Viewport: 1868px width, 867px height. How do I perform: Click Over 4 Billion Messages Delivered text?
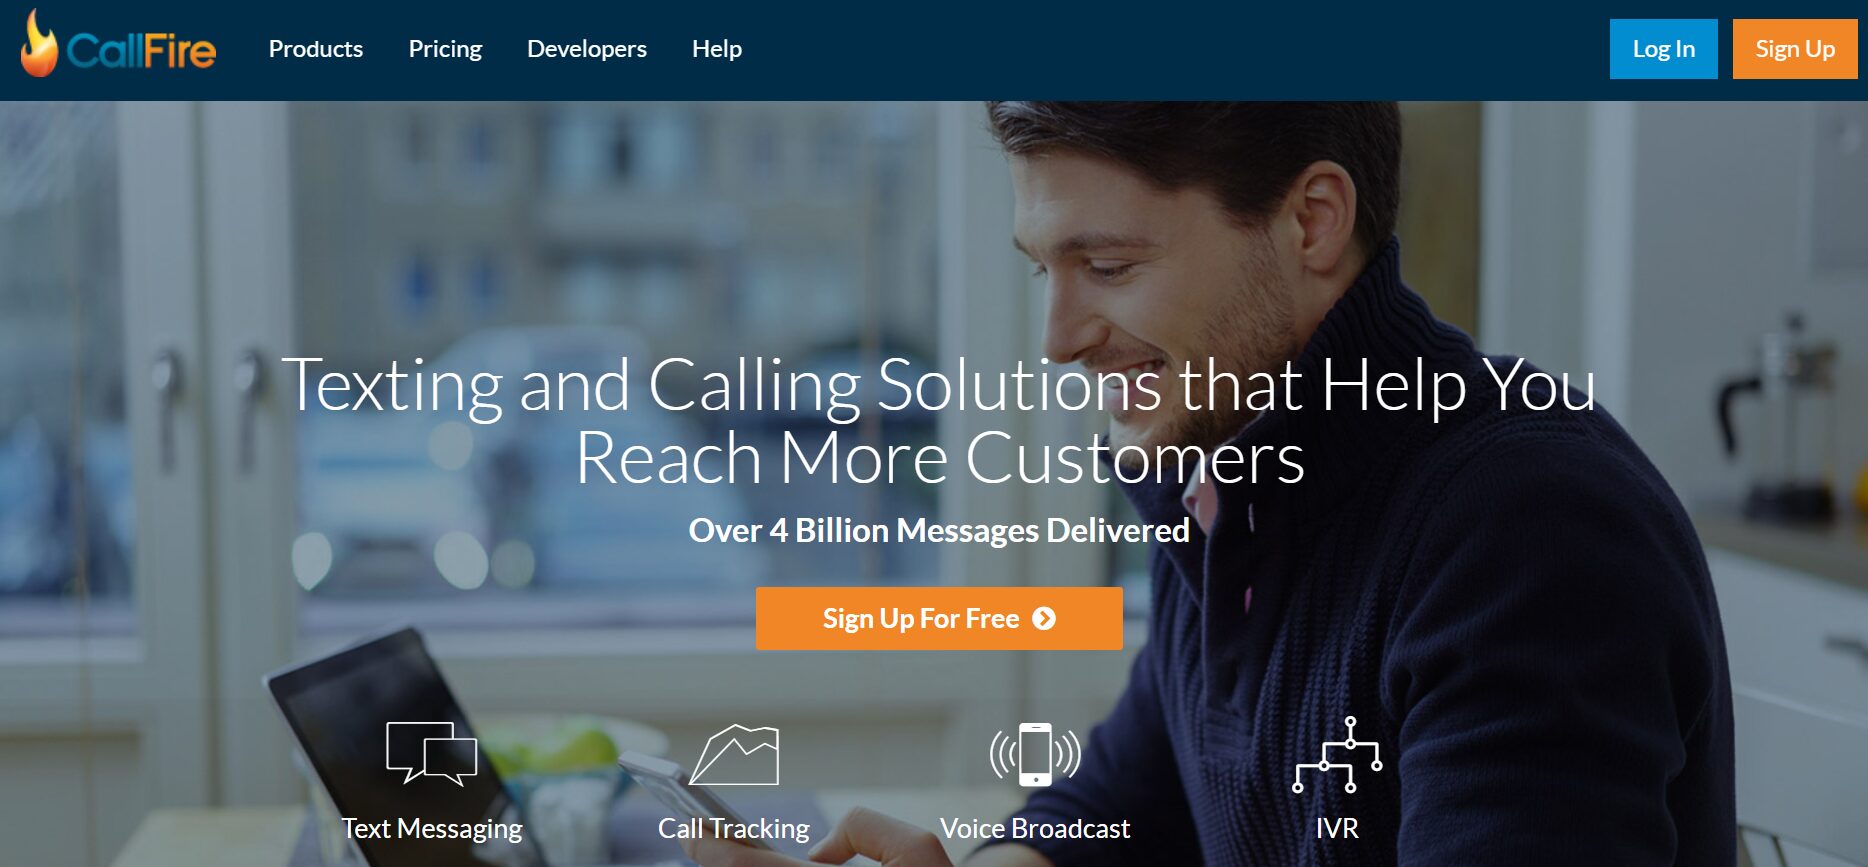[x=939, y=530]
